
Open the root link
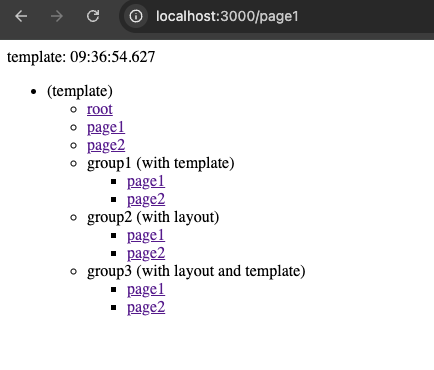pos(100,109)
